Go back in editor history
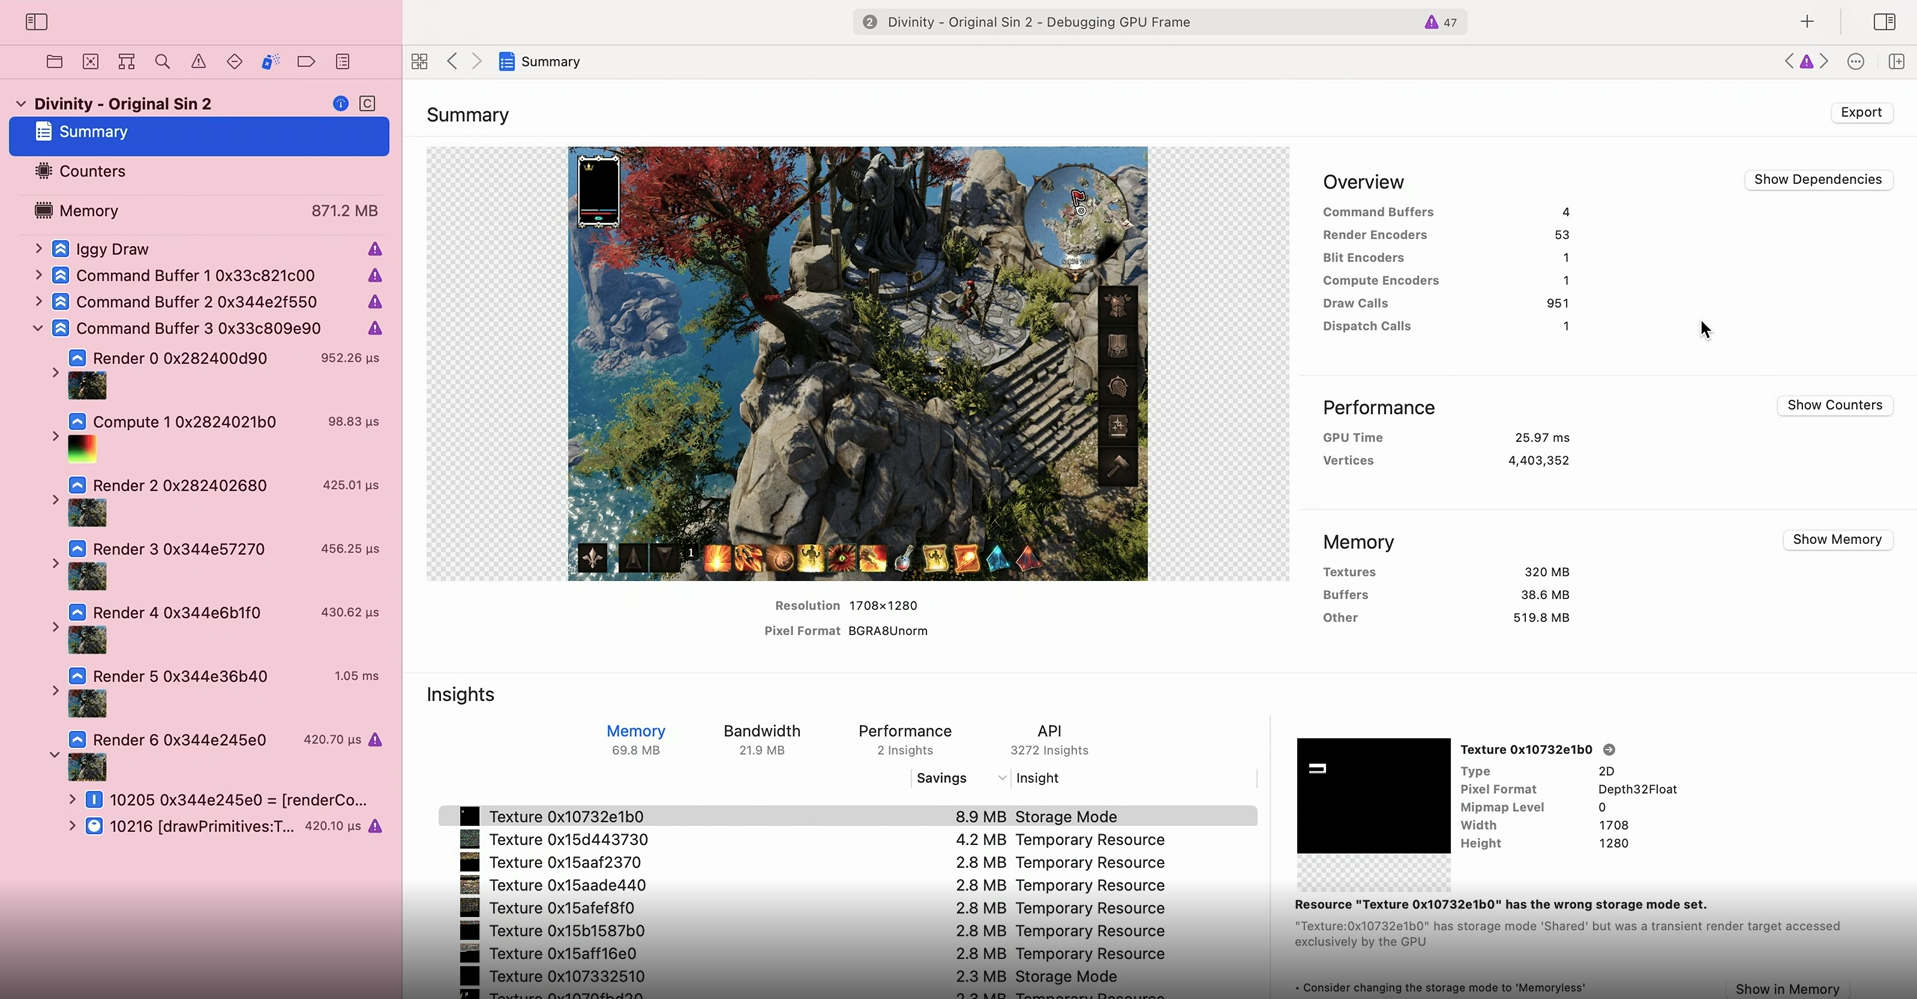1917x999 pixels. point(452,62)
